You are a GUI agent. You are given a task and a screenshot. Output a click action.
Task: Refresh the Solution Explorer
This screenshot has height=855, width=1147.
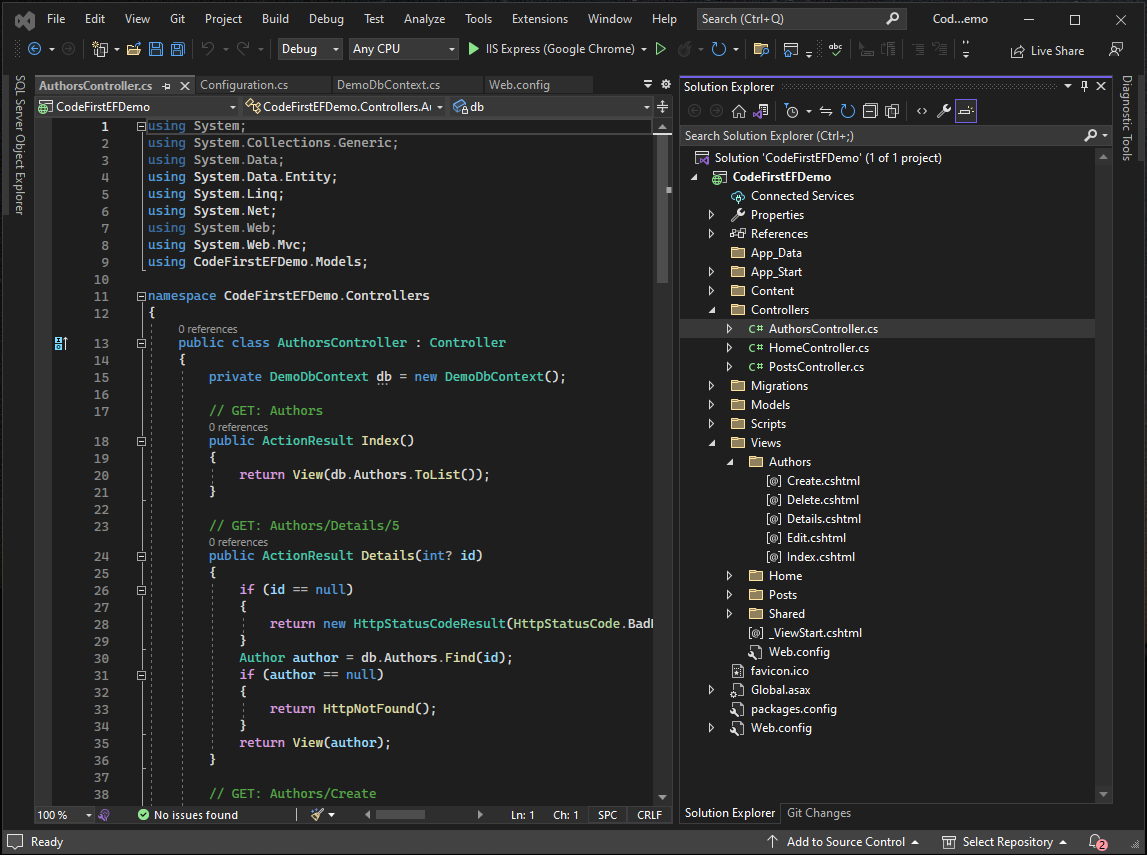(847, 111)
